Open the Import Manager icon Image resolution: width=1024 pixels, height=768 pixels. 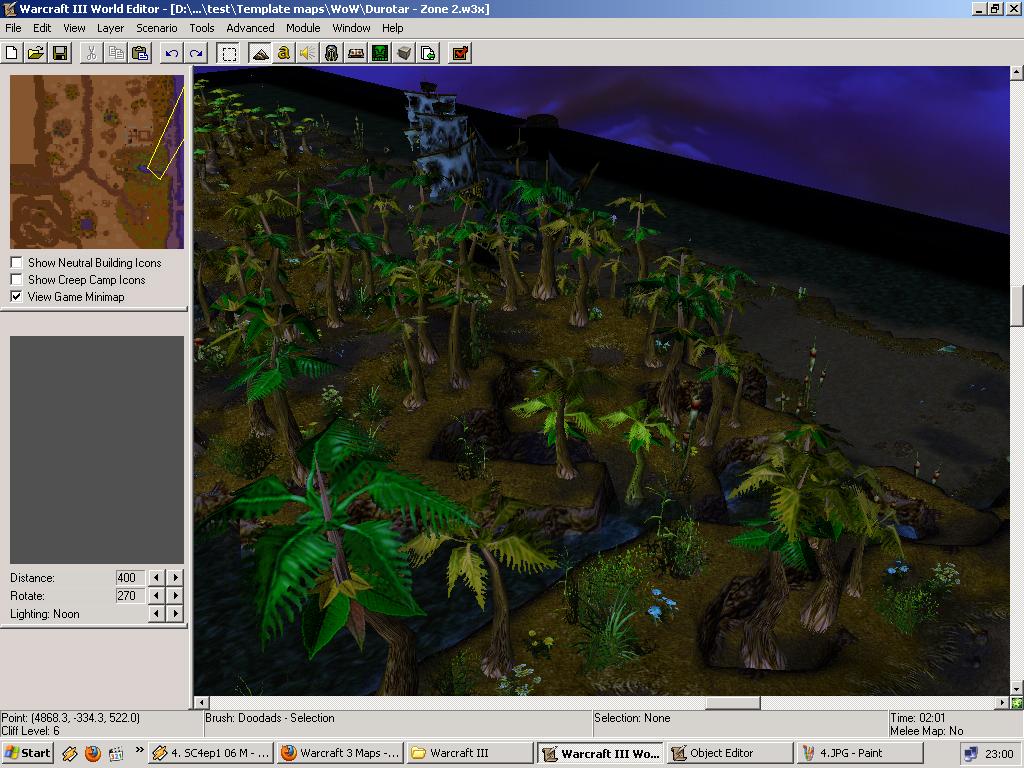[x=428, y=53]
